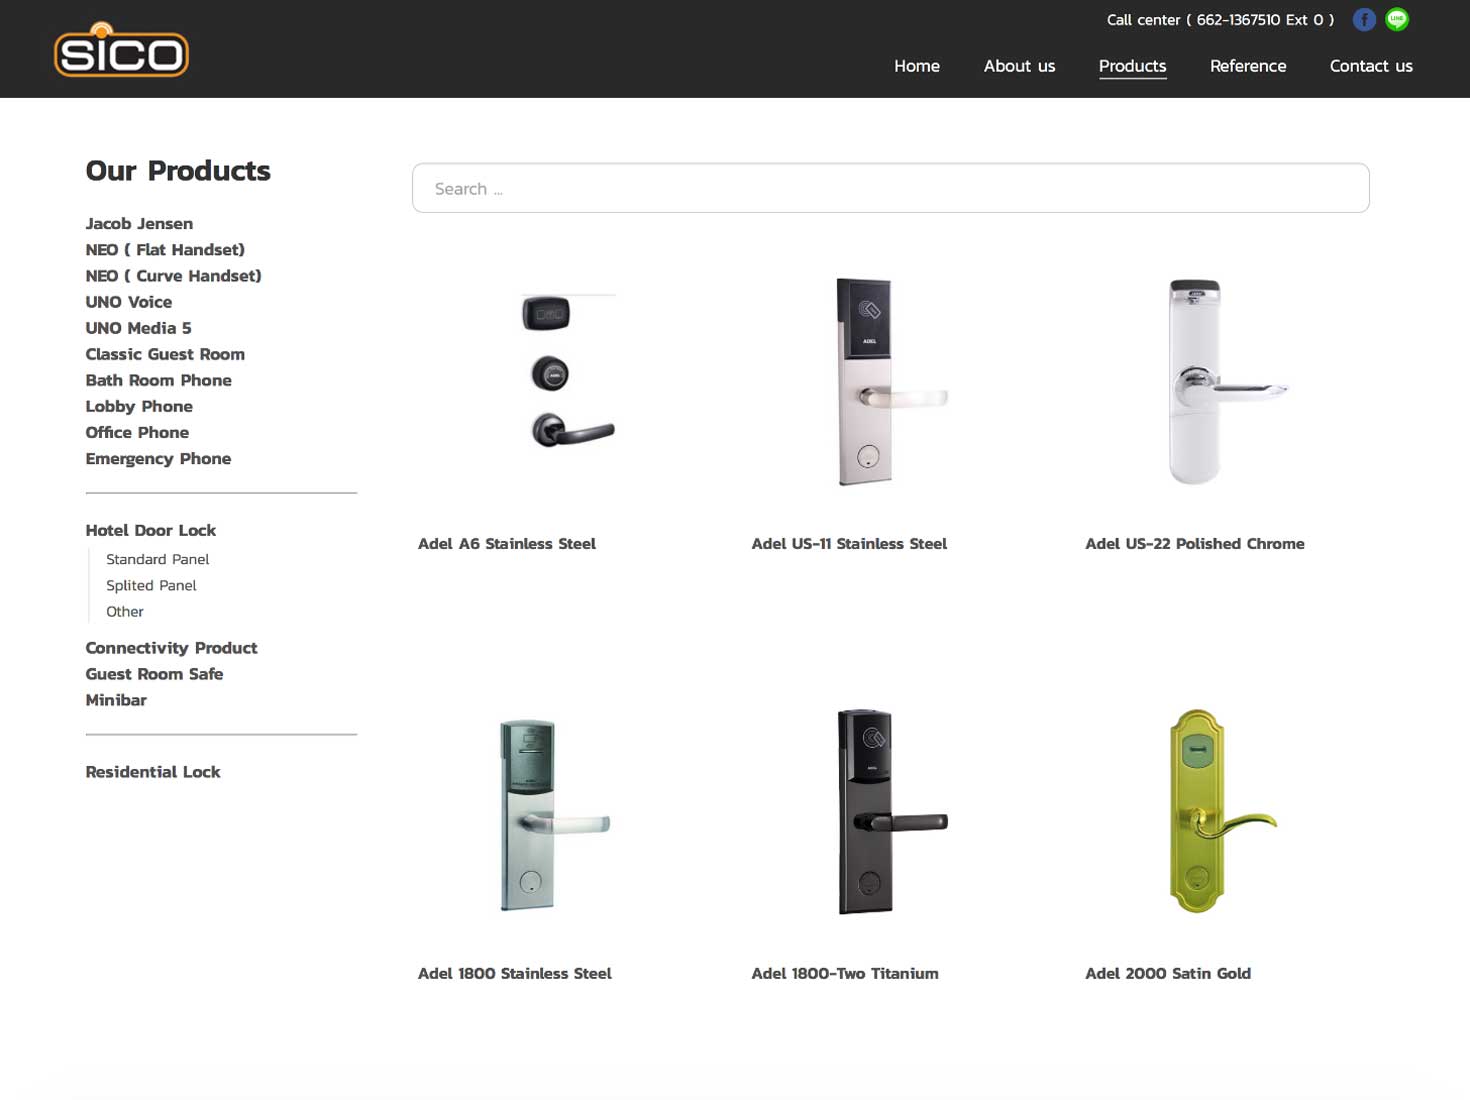Open Emergency Phone category
1470x1100 pixels.
tap(158, 458)
